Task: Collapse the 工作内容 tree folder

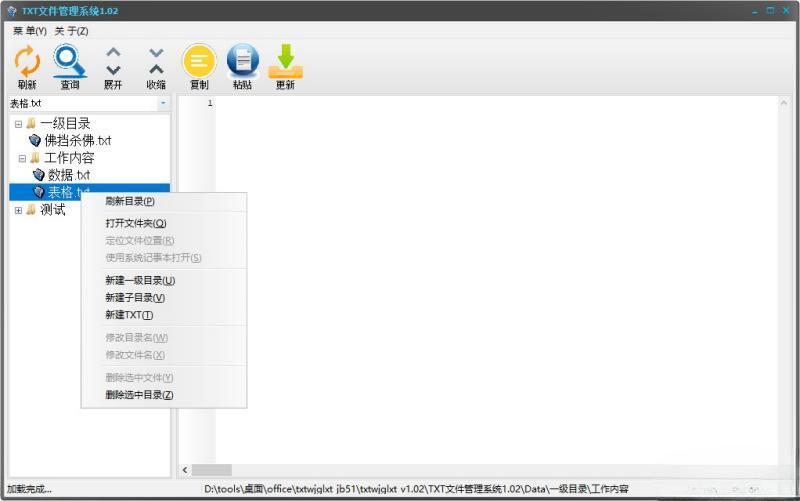Action: click(22, 158)
